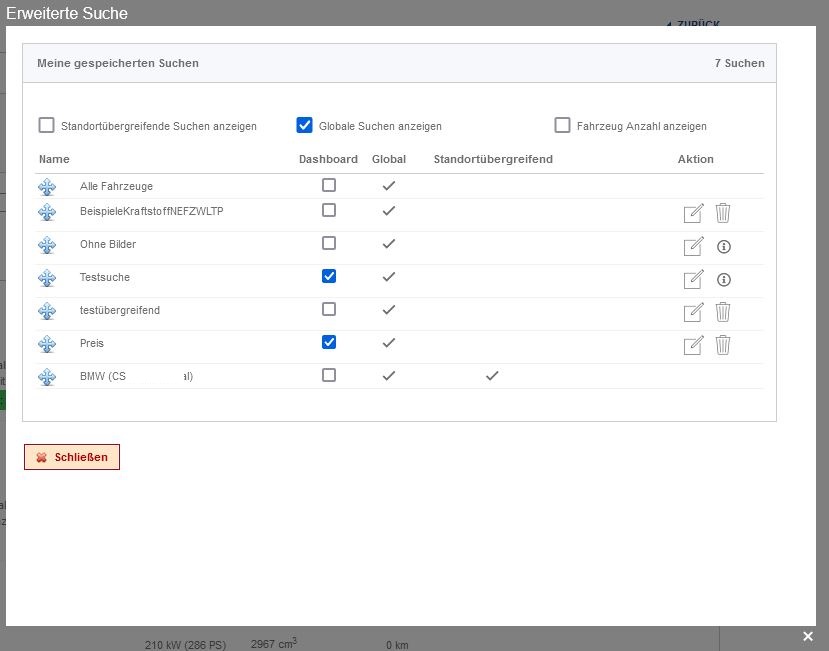This screenshot has width=829, height=651.
Task: Enable Fahrzeug Anzahl anzeigen
Action: tap(563, 125)
